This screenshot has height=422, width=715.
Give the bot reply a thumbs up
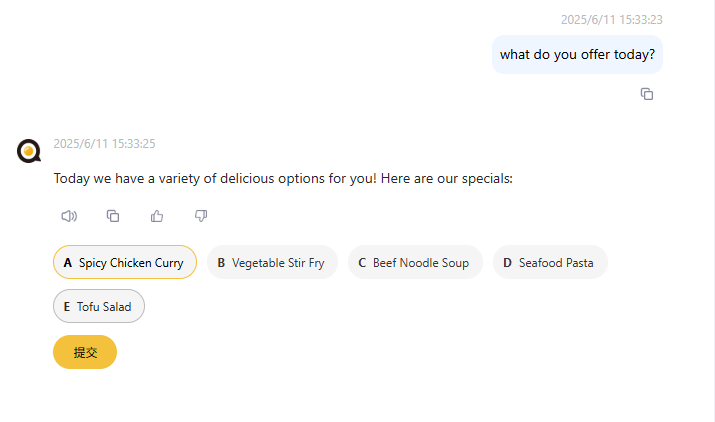pos(157,216)
